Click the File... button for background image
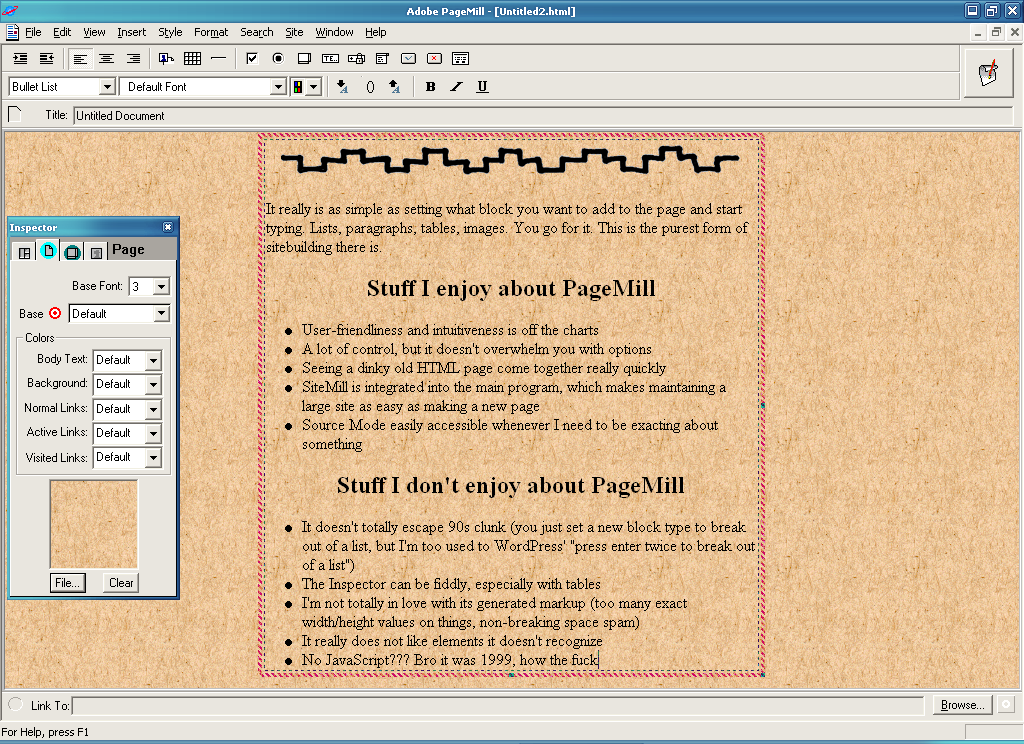The height and width of the screenshot is (744, 1024). (68, 583)
